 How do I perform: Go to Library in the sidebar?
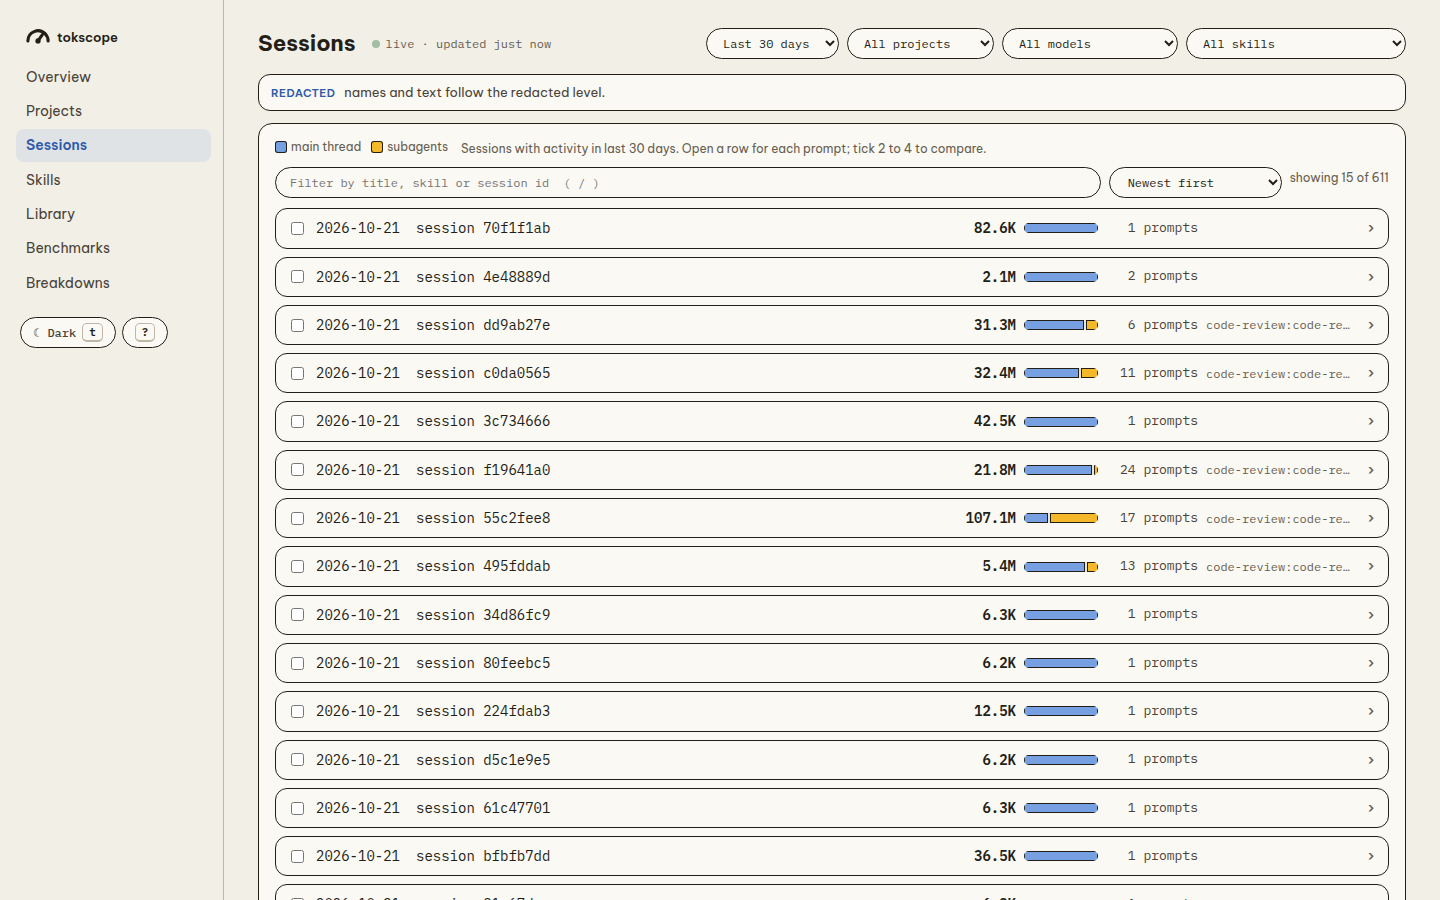113,214
